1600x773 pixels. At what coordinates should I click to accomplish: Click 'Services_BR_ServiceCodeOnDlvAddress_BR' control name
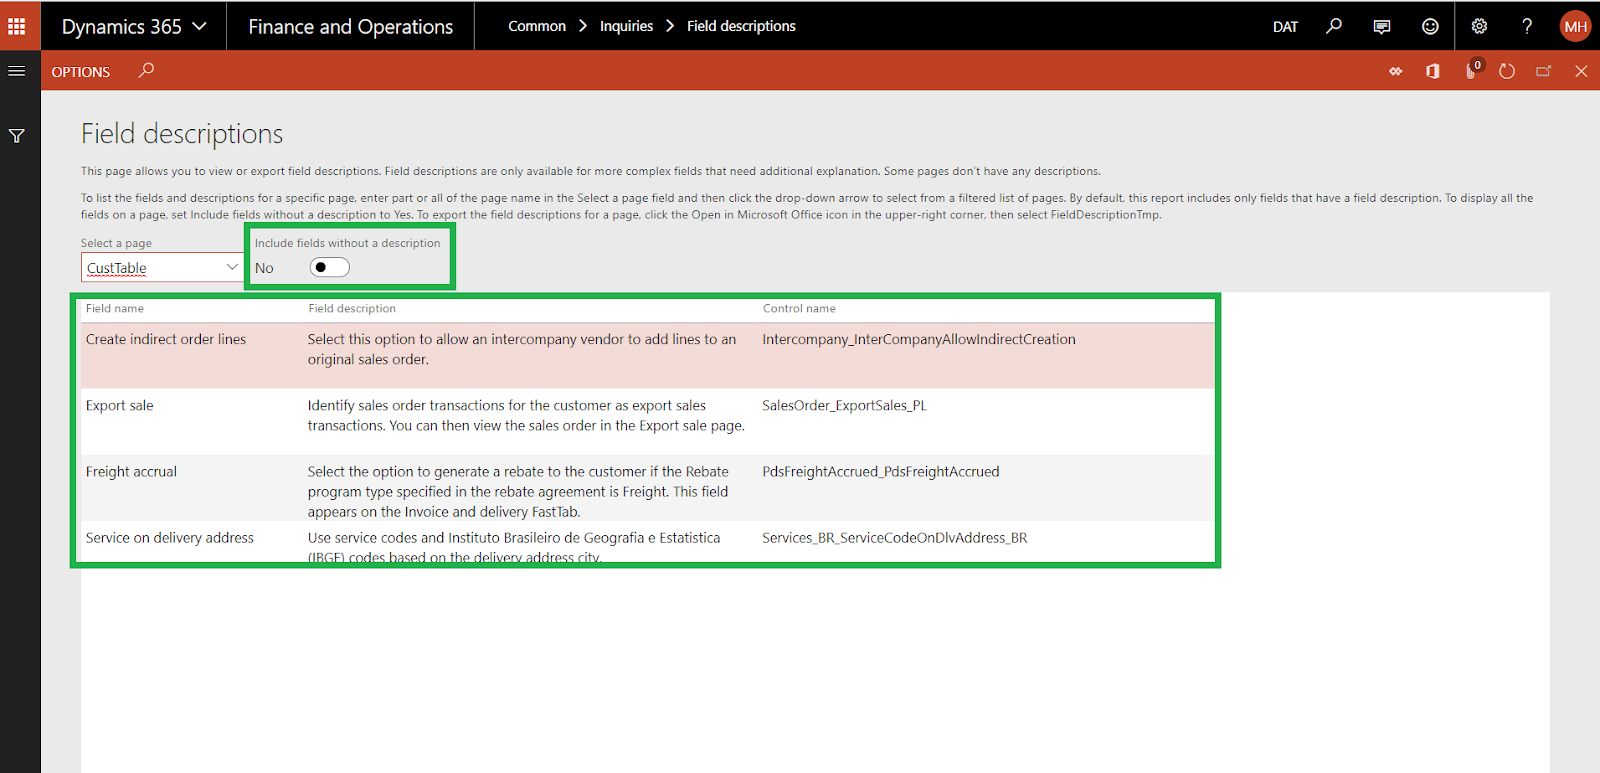coord(895,538)
